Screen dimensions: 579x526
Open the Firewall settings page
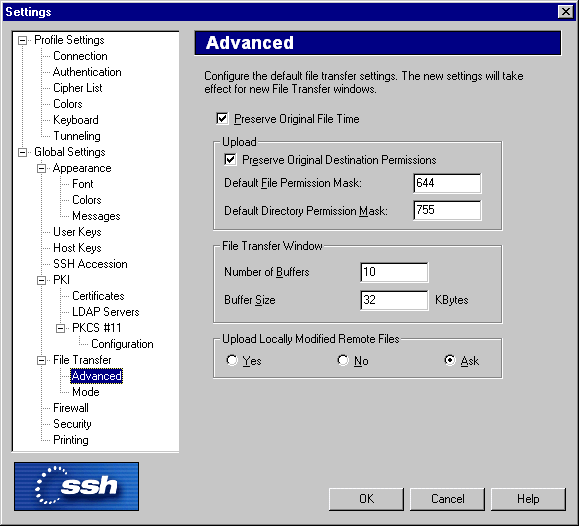pyautogui.click(x=71, y=408)
